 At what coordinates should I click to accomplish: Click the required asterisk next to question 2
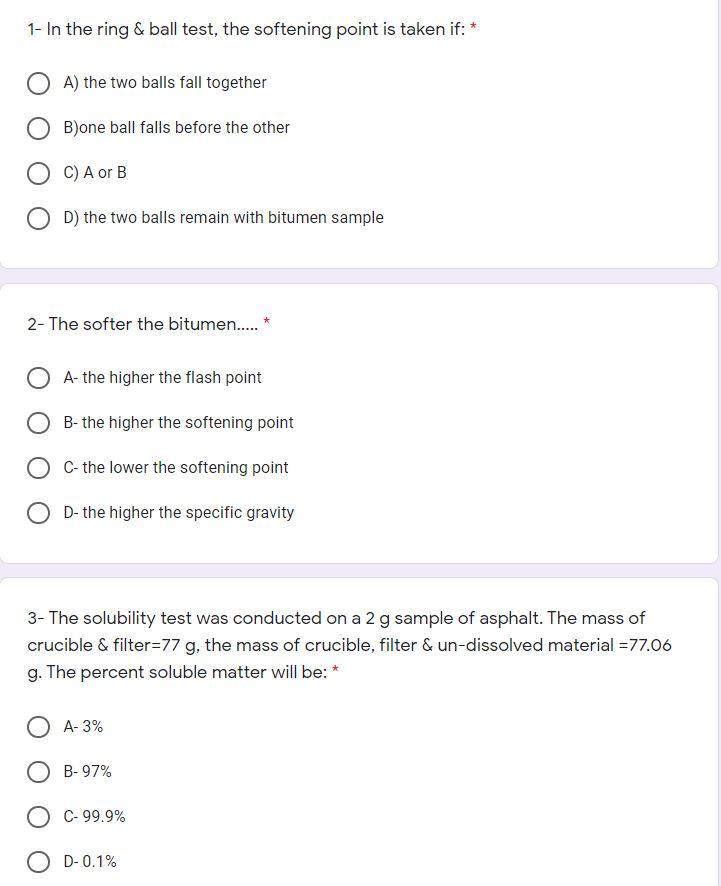point(266,321)
